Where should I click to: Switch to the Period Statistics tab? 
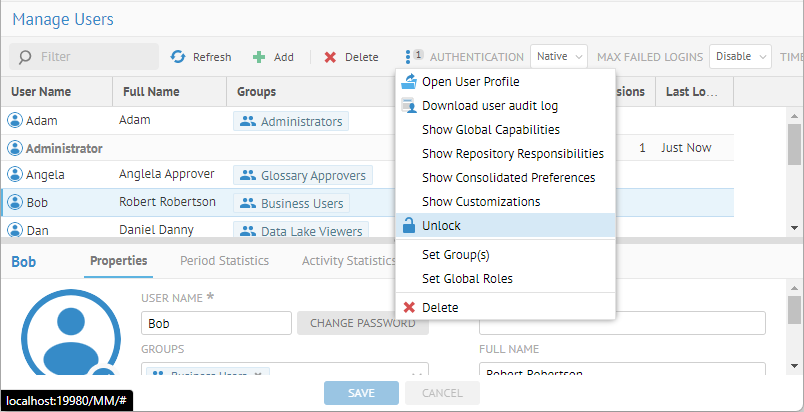(224, 261)
